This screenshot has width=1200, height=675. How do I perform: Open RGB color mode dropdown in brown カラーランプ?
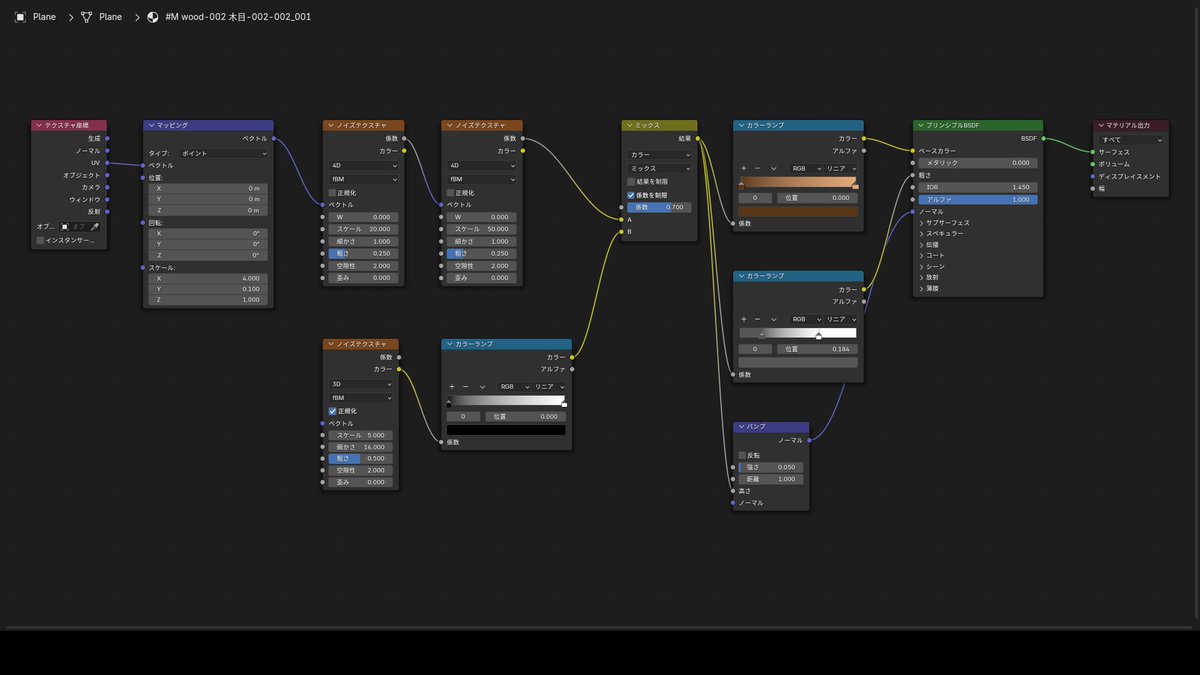[x=804, y=168]
